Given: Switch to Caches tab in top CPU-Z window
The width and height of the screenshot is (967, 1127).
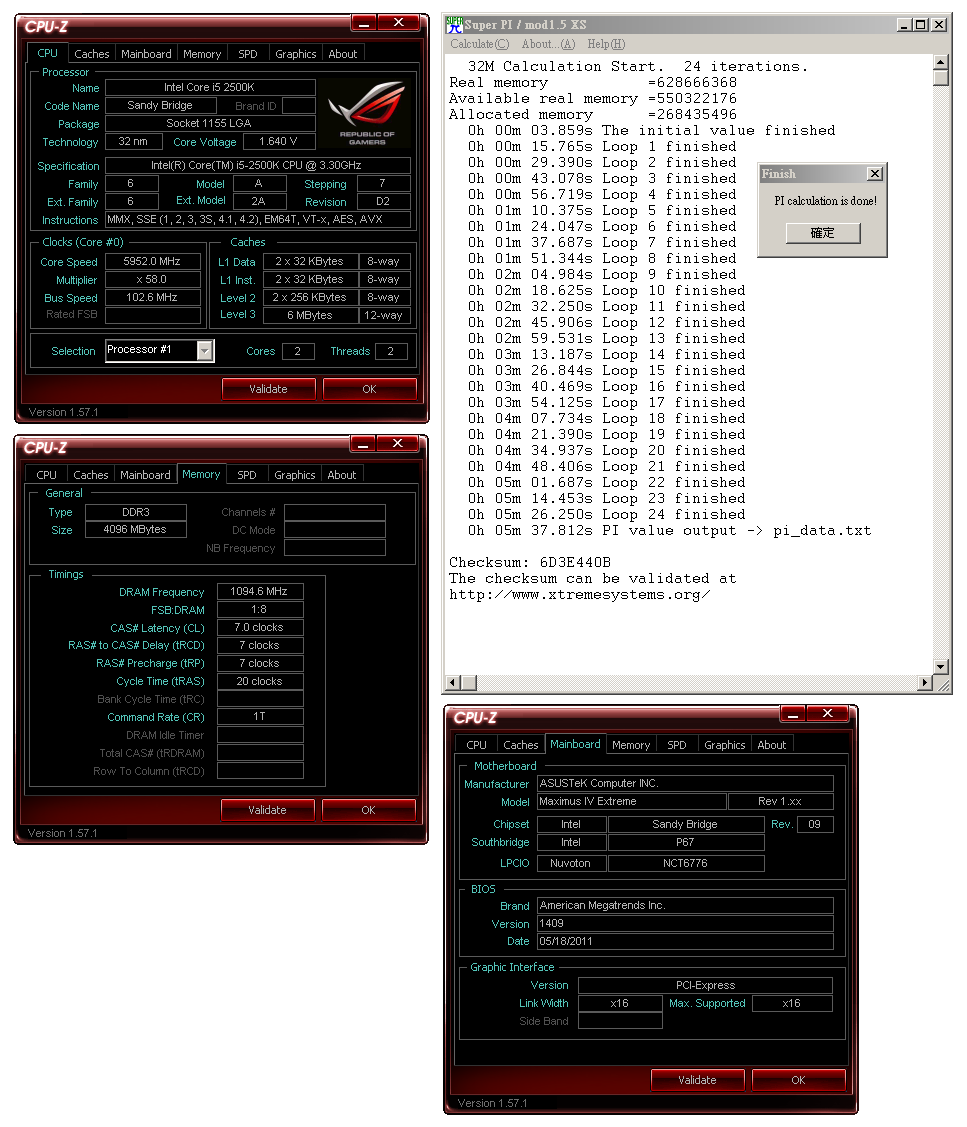Looking at the screenshot, I should click(x=91, y=54).
